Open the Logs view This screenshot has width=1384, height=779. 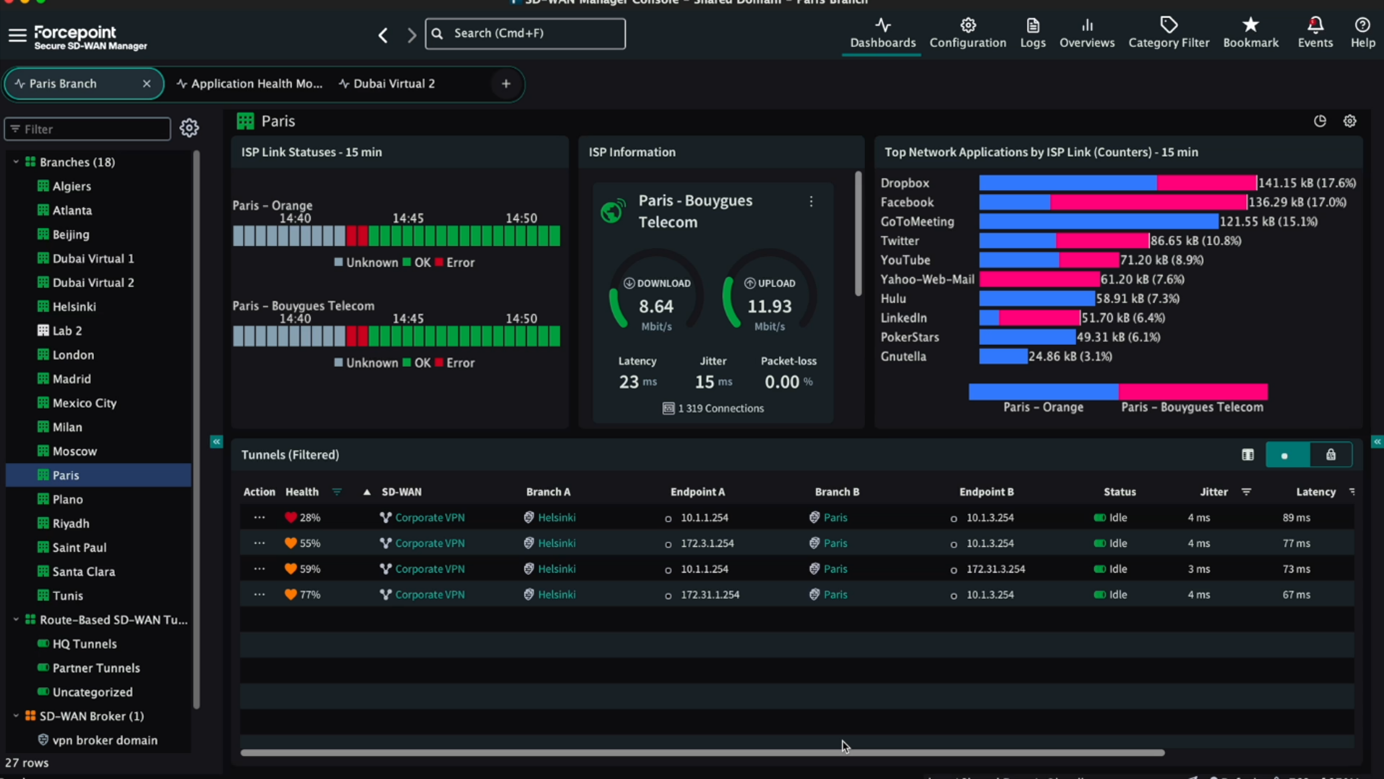[x=1033, y=33]
